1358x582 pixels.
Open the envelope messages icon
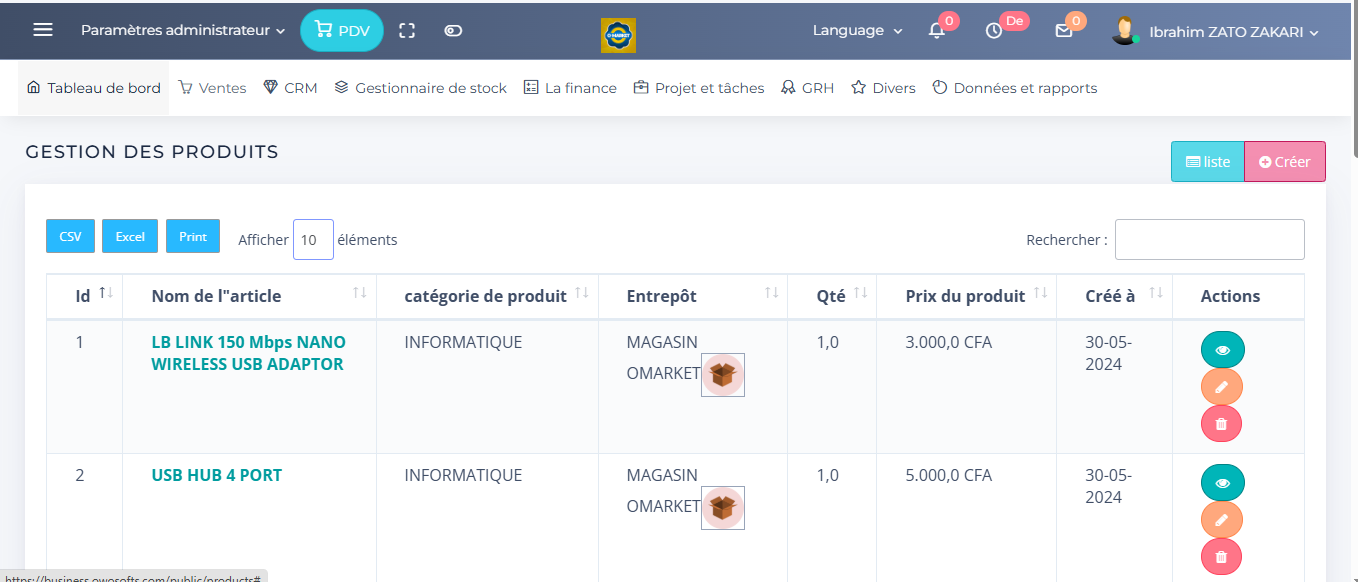point(1063,31)
